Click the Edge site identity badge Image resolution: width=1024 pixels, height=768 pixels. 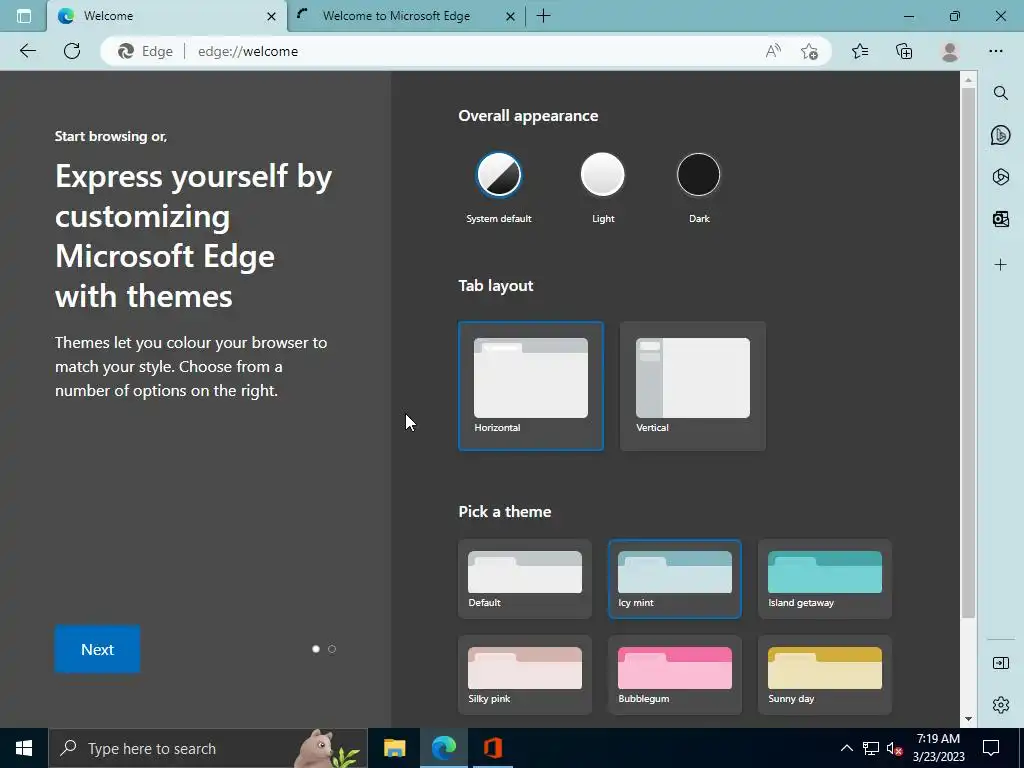[145, 51]
